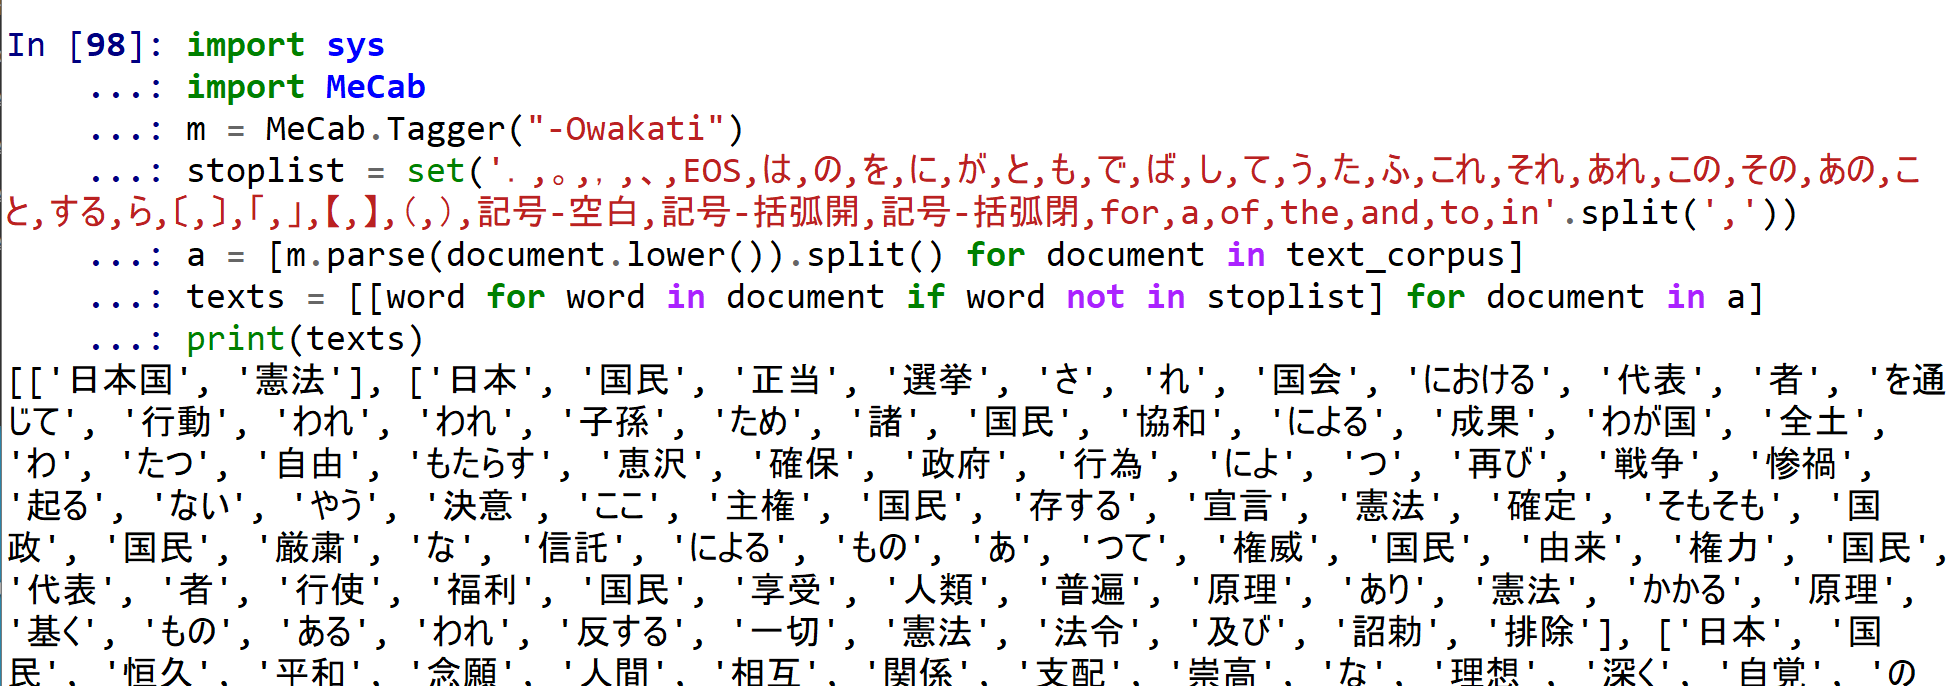
Task: Click the 'sys' module name
Action: [355, 46]
